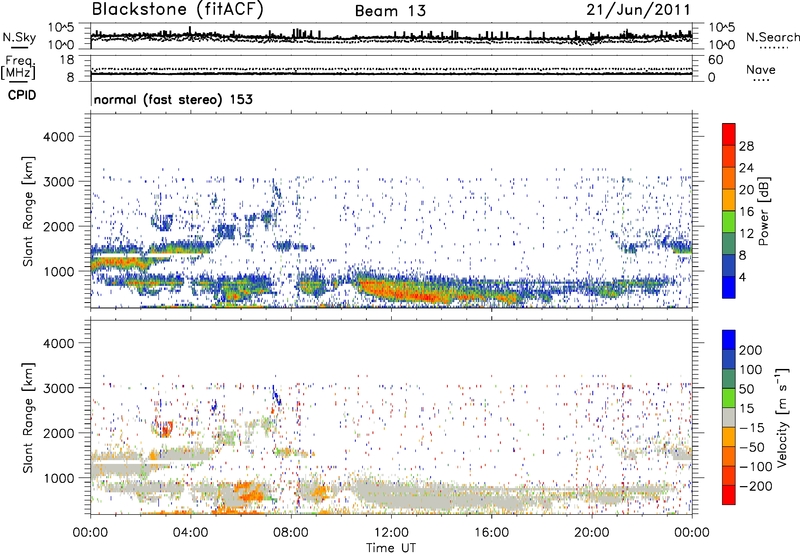The image size is (800, 554).
Task: Pick the gray segment of velocity colorbar
Action: [x=729, y=417]
